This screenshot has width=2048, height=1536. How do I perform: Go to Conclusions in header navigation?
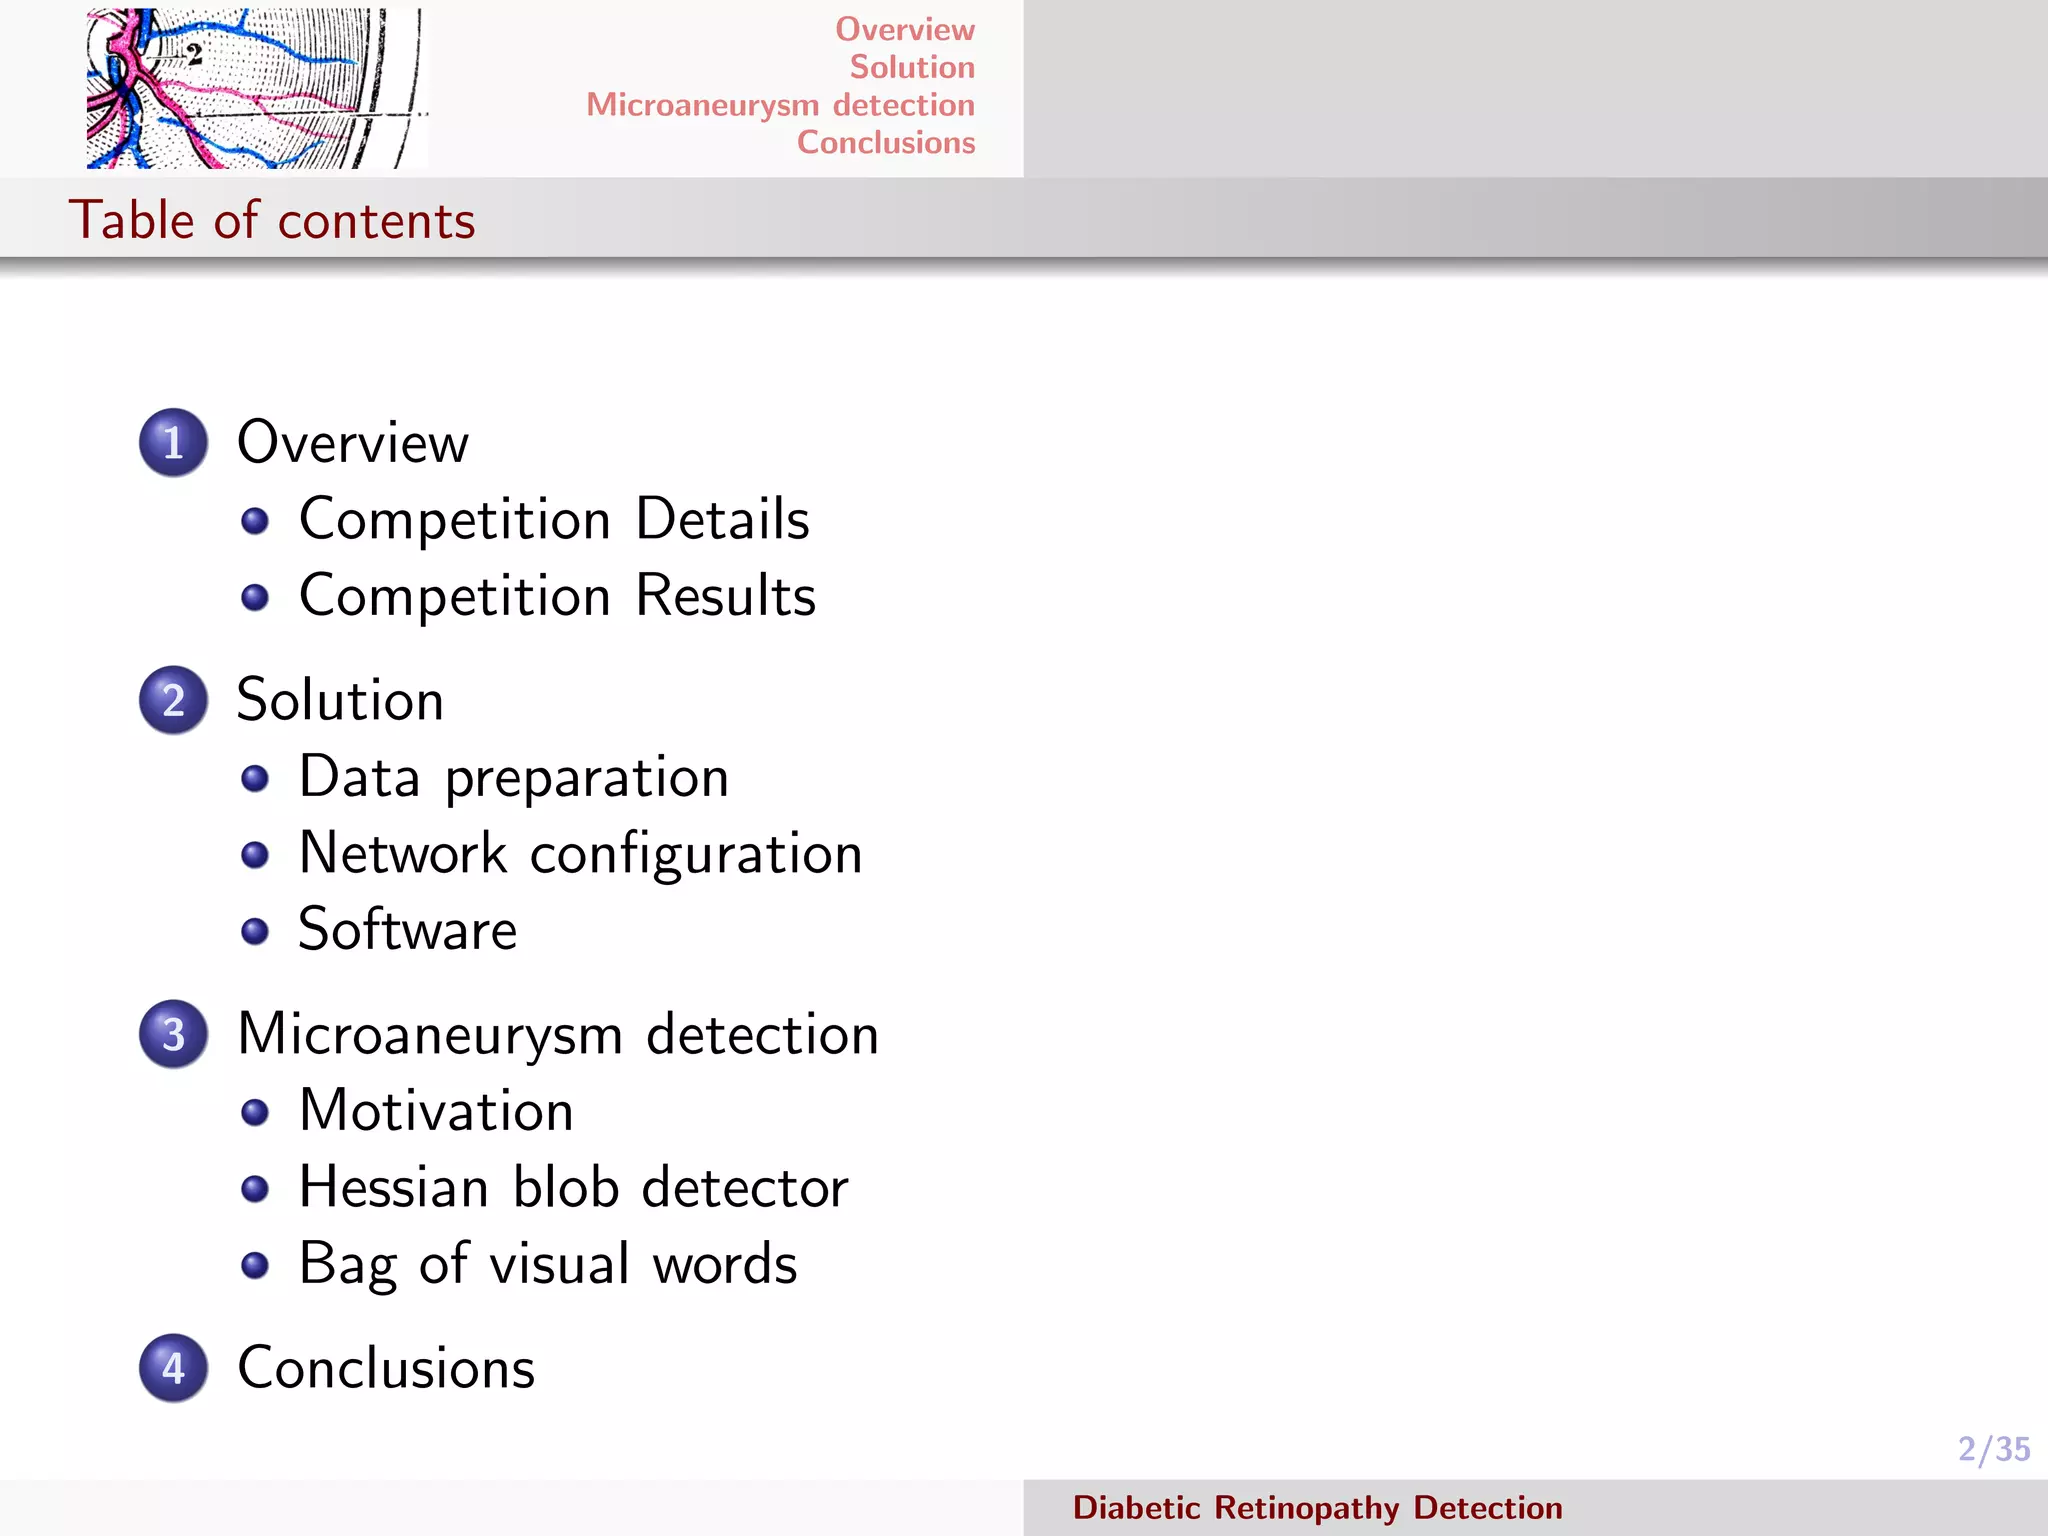click(x=885, y=143)
